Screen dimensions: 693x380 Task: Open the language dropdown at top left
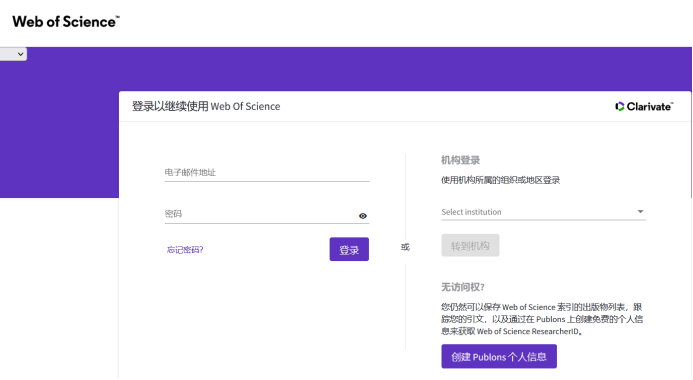click(13, 54)
